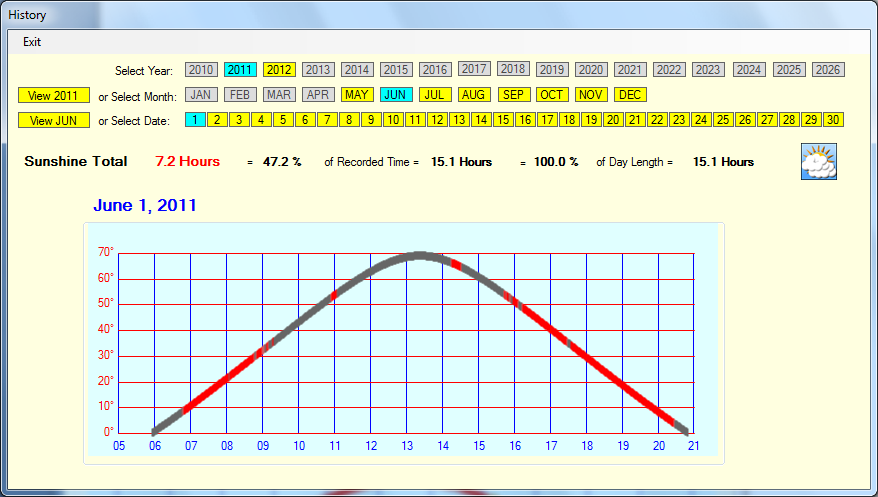This screenshot has height=497, width=878.
Task: Choose date 30
Action: (x=833, y=119)
